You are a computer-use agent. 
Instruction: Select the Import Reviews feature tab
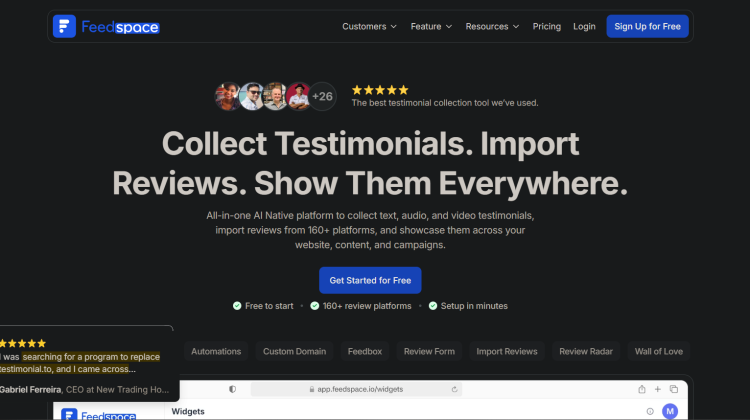[507, 351]
